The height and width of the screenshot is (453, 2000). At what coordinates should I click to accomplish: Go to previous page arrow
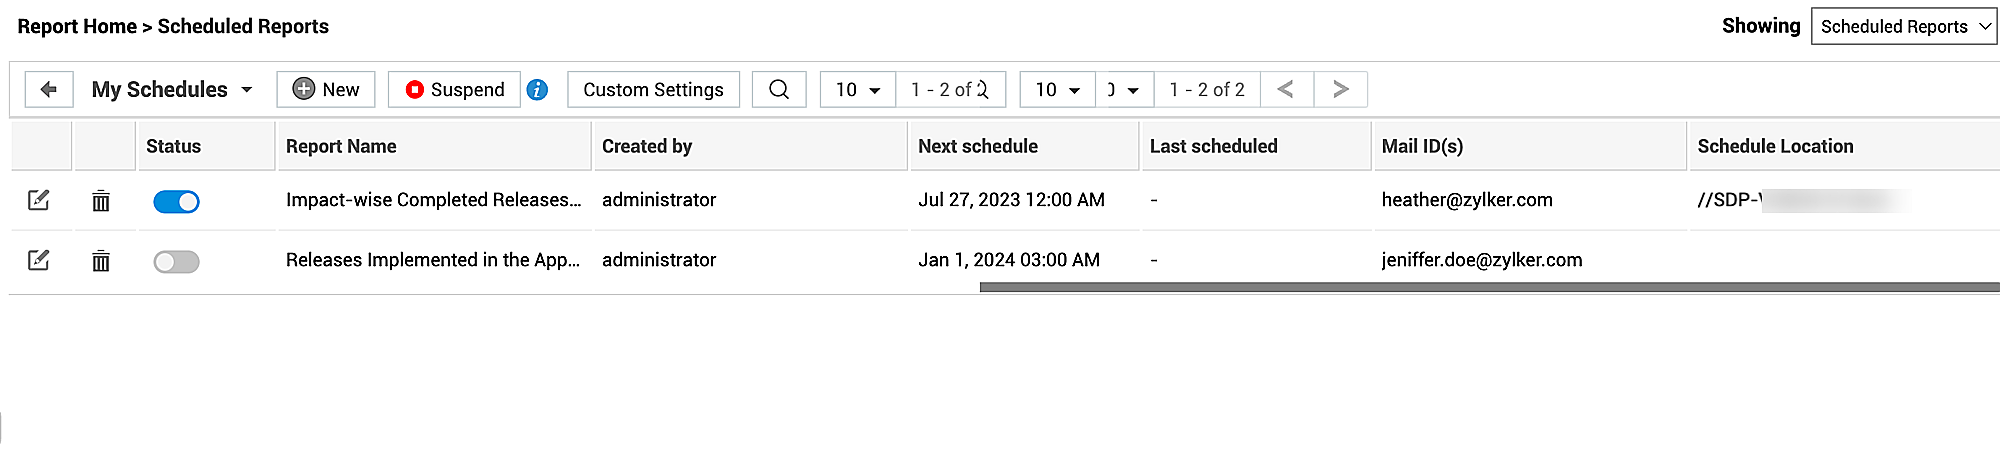(1286, 90)
